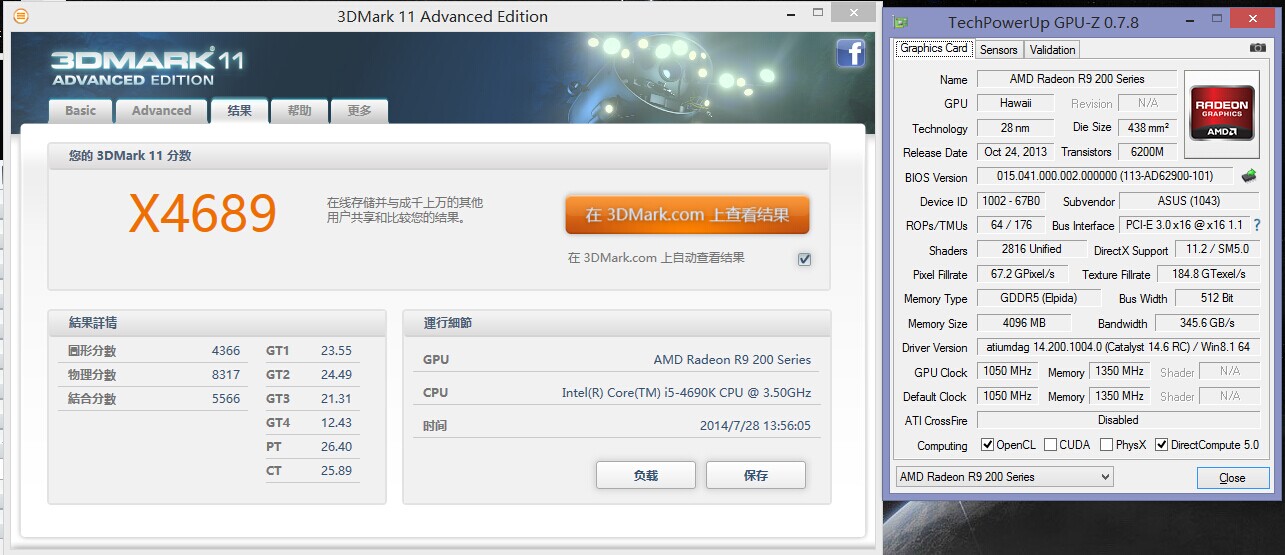Click the PT result 26.40
Viewport: 1285px width, 555px height.
point(336,447)
